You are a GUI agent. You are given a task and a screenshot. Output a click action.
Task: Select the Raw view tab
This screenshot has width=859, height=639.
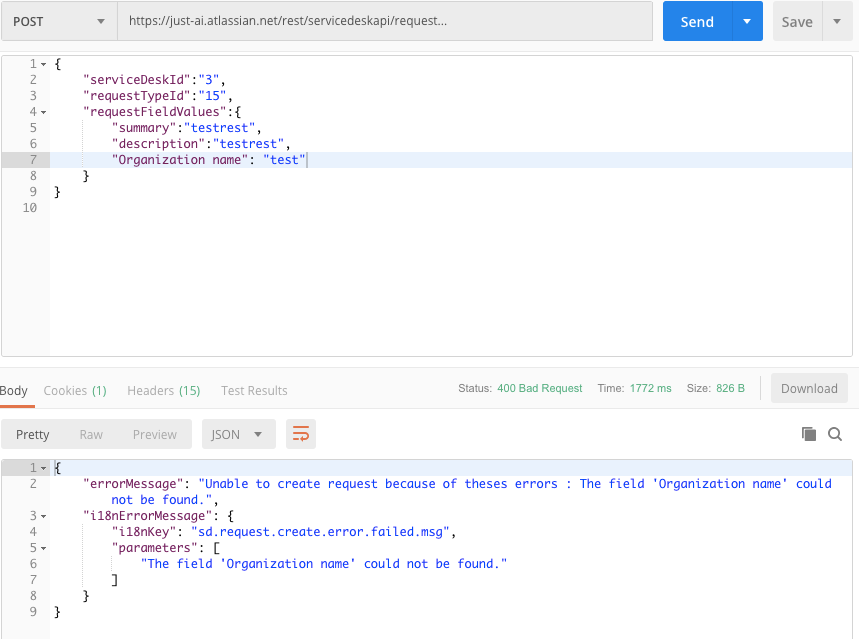pos(91,434)
